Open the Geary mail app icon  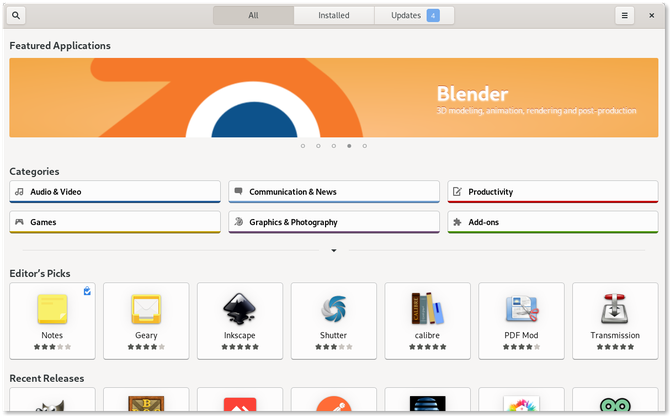146,309
